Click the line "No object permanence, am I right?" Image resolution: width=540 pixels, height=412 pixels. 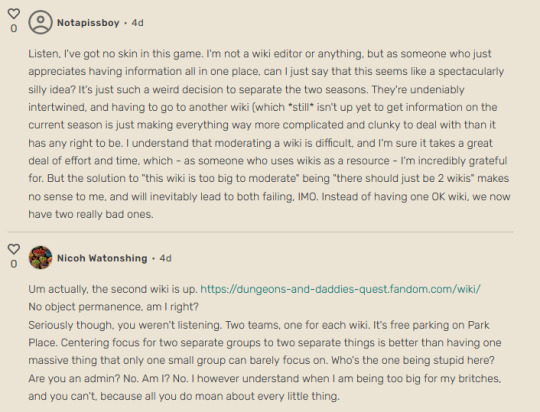pyautogui.click(x=113, y=307)
